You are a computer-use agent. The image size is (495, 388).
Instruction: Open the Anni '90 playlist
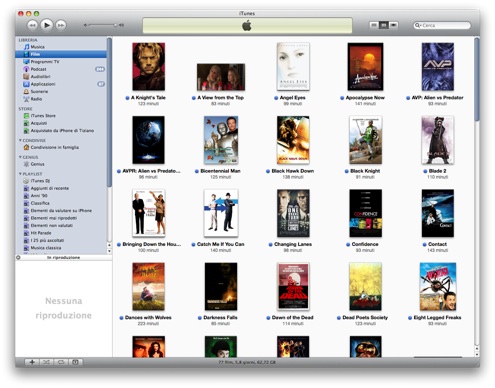point(39,196)
